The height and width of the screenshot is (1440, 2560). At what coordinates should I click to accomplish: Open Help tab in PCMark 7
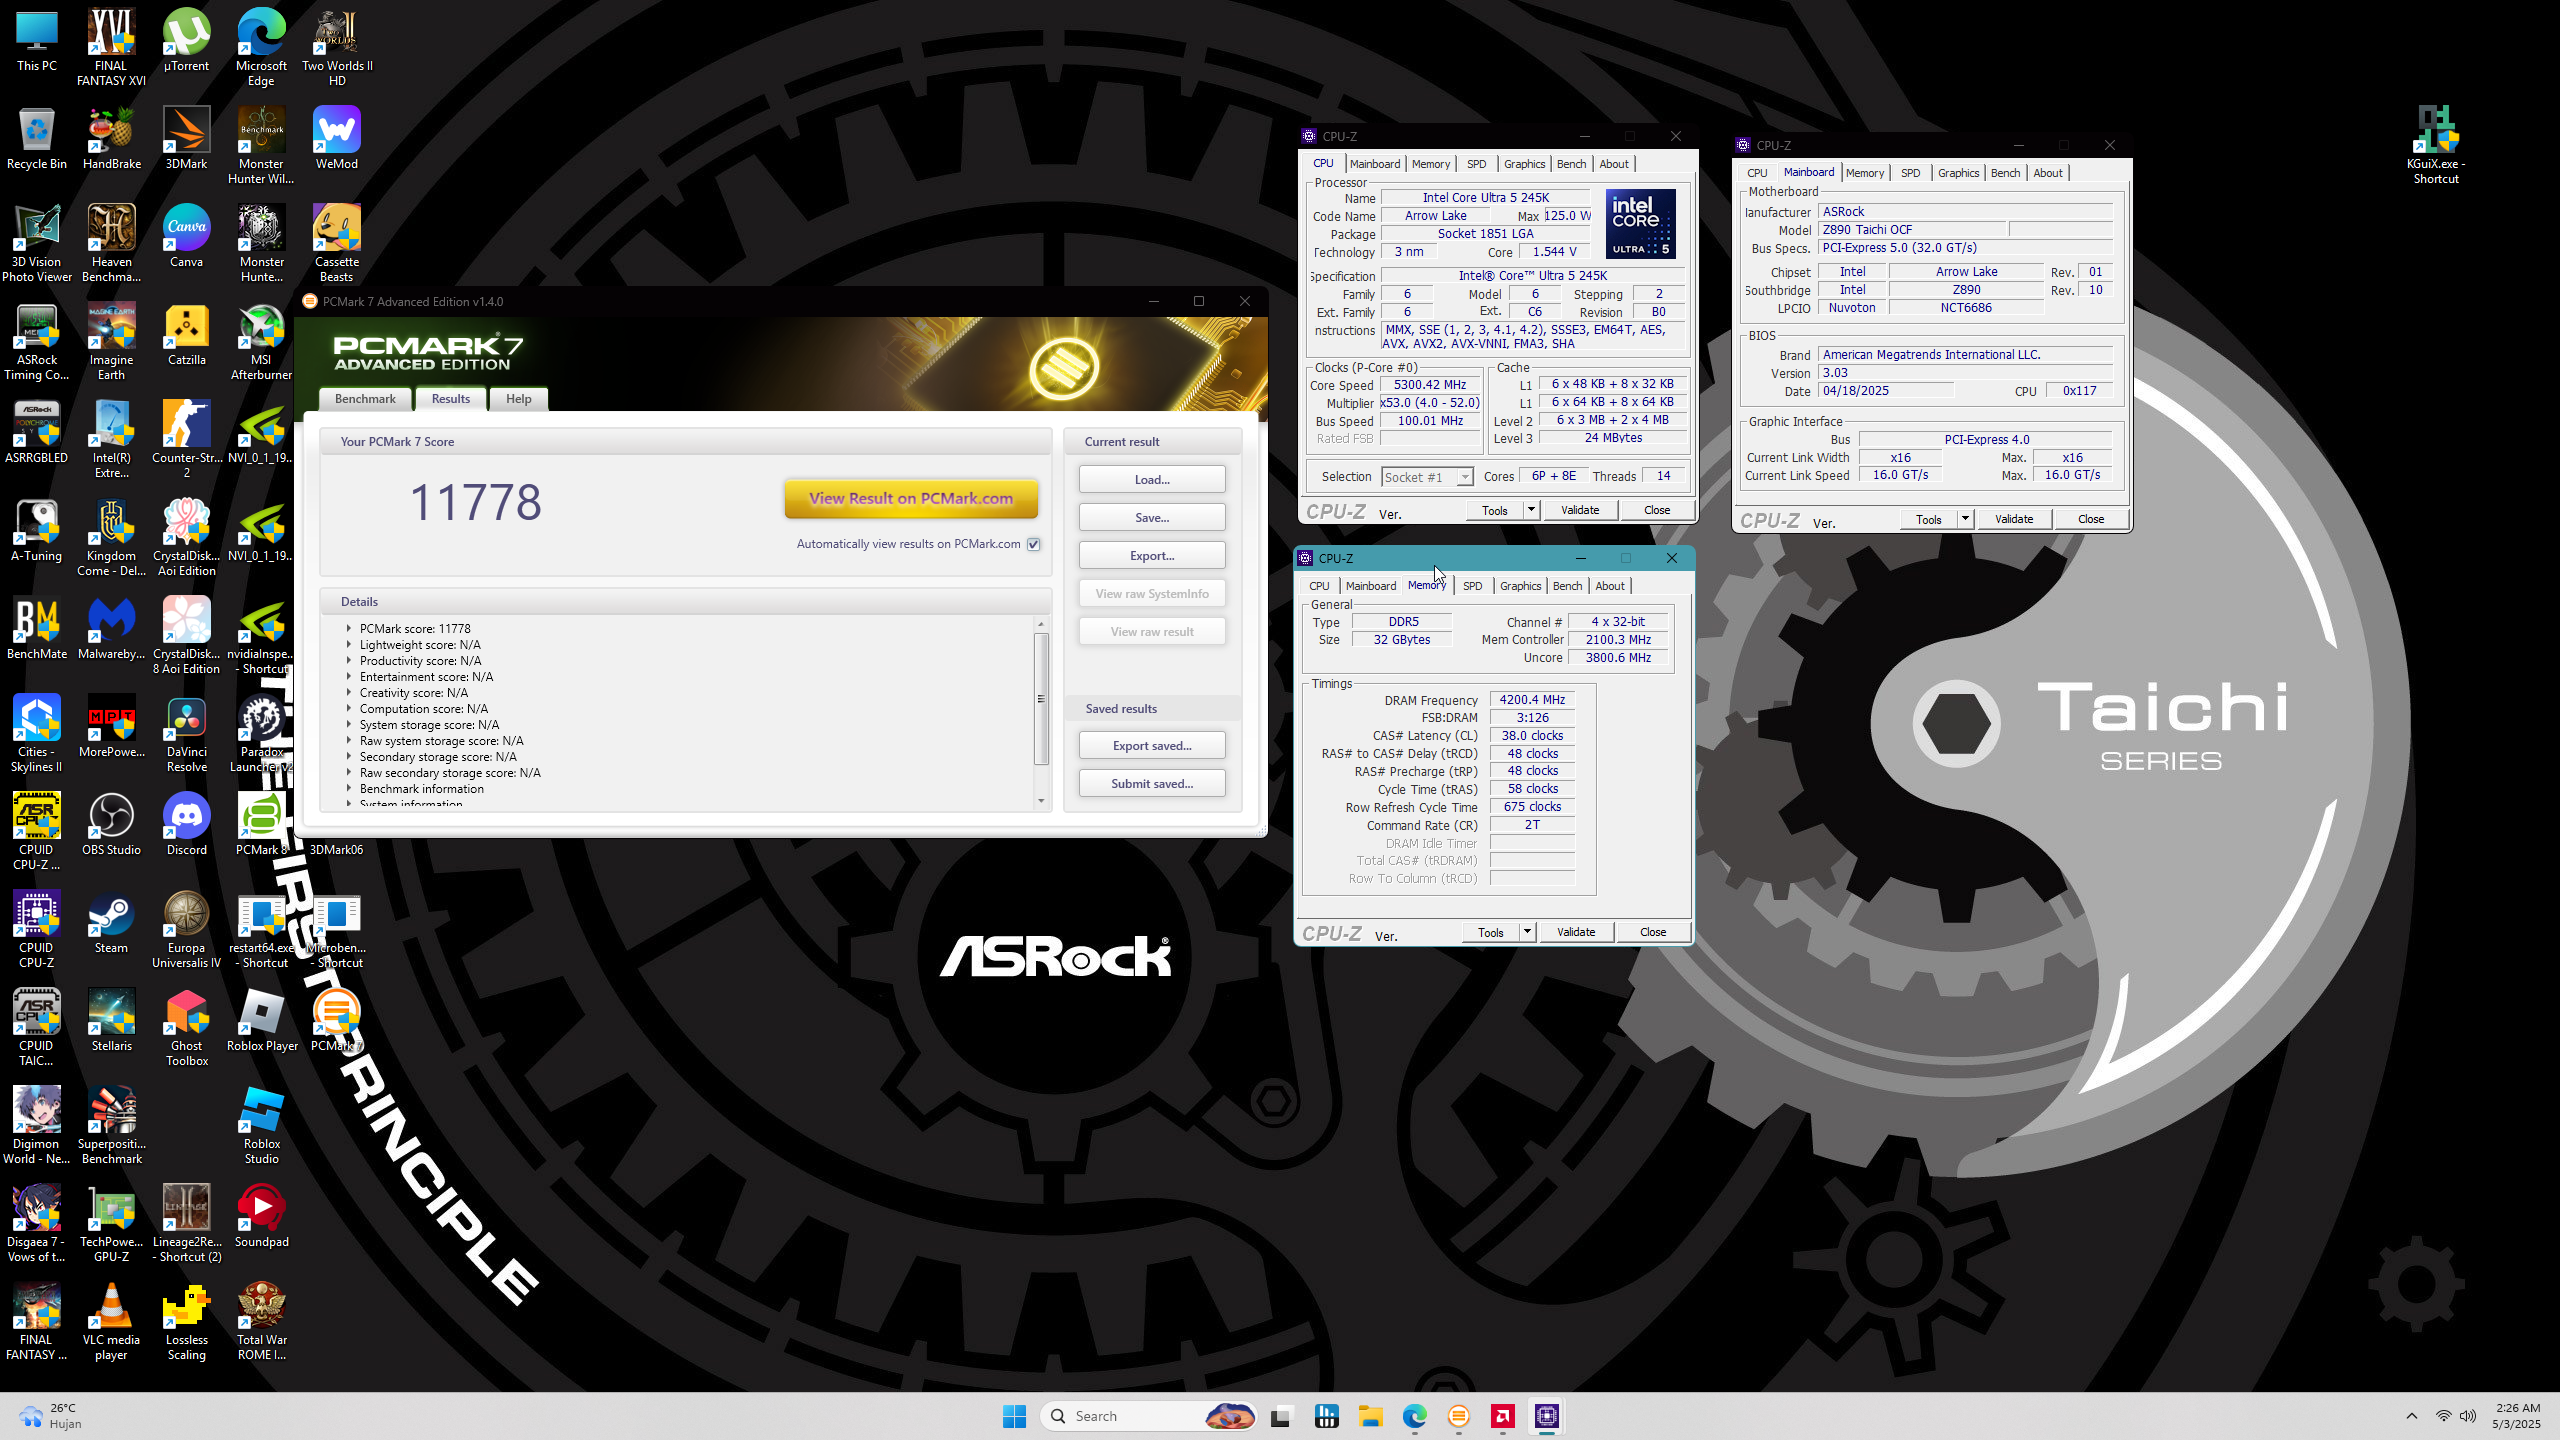point(518,399)
